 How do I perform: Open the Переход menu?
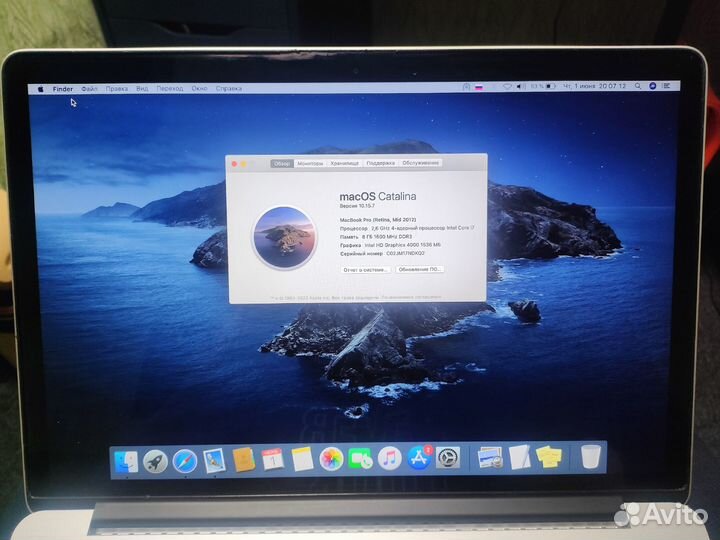[170, 88]
